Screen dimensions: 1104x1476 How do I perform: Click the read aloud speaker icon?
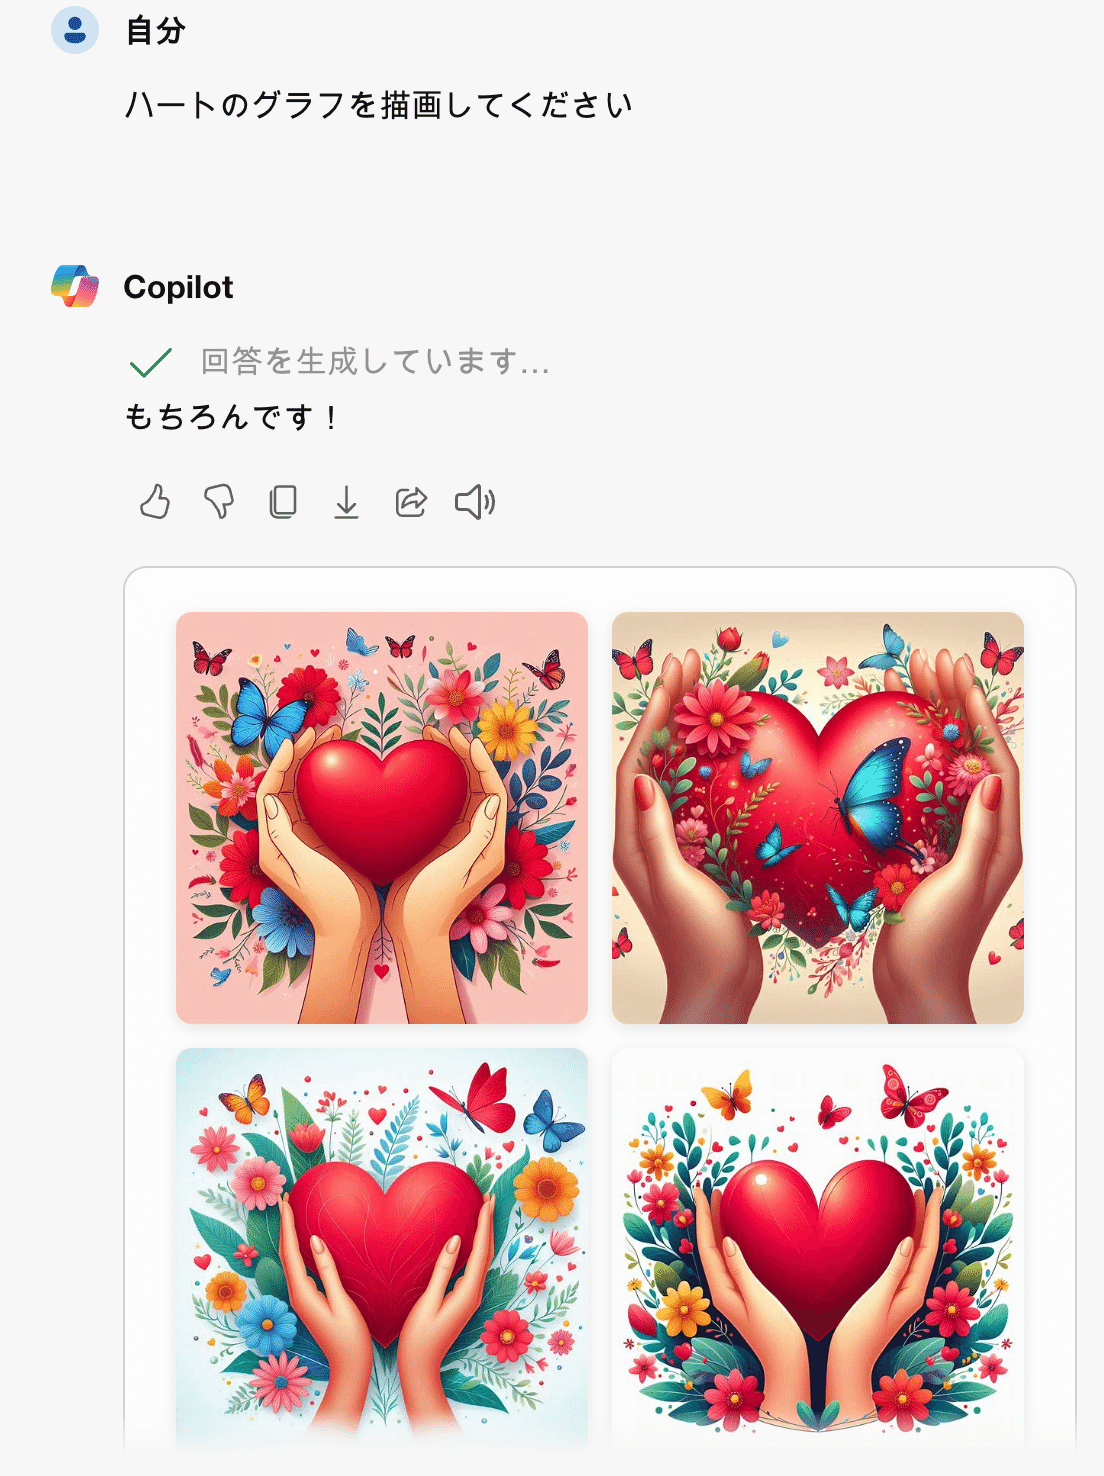click(x=475, y=502)
